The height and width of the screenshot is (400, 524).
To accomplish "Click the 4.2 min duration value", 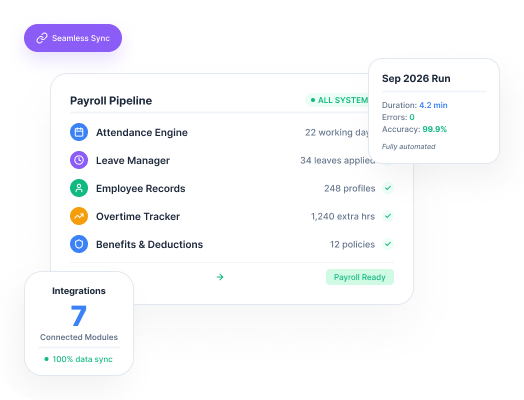I will click(x=433, y=105).
